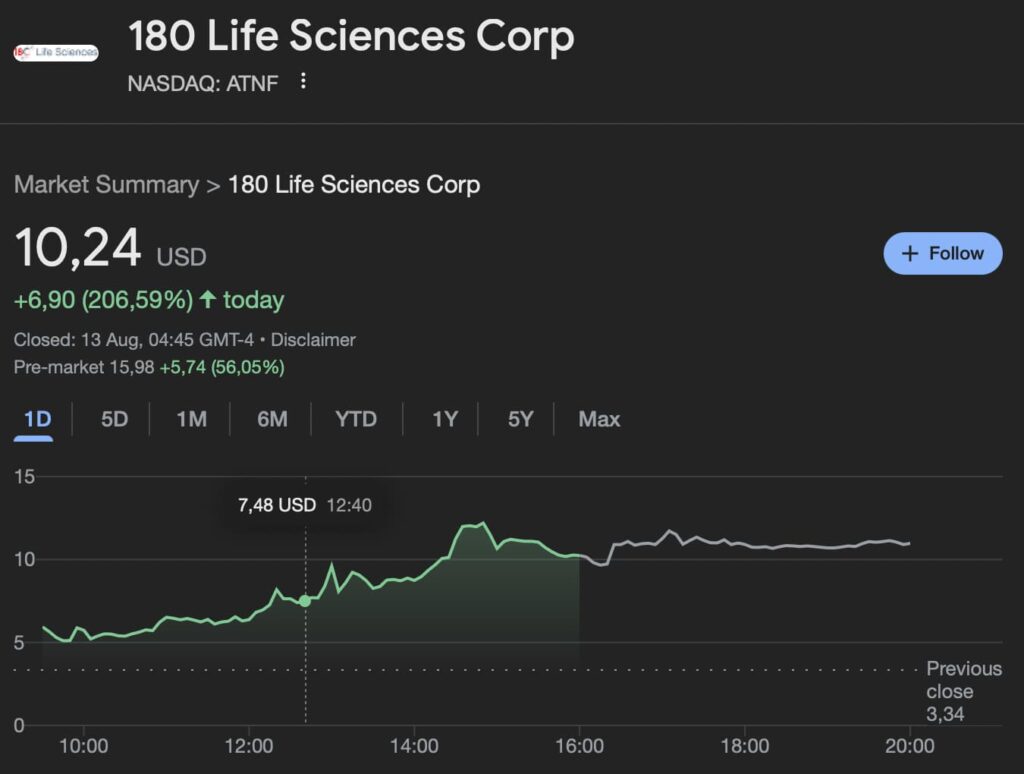Show the Max chart range
Screen dimensions: 1024x774
pos(599,419)
